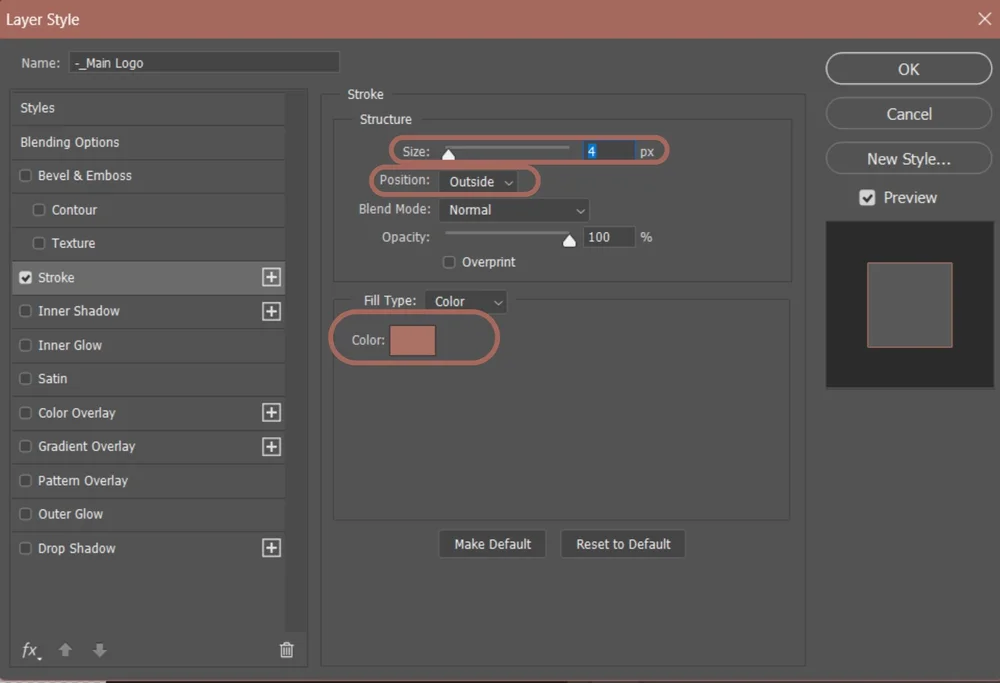Disable the Preview checkbox
This screenshot has height=683, width=1000.
click(x=867, y=197)
